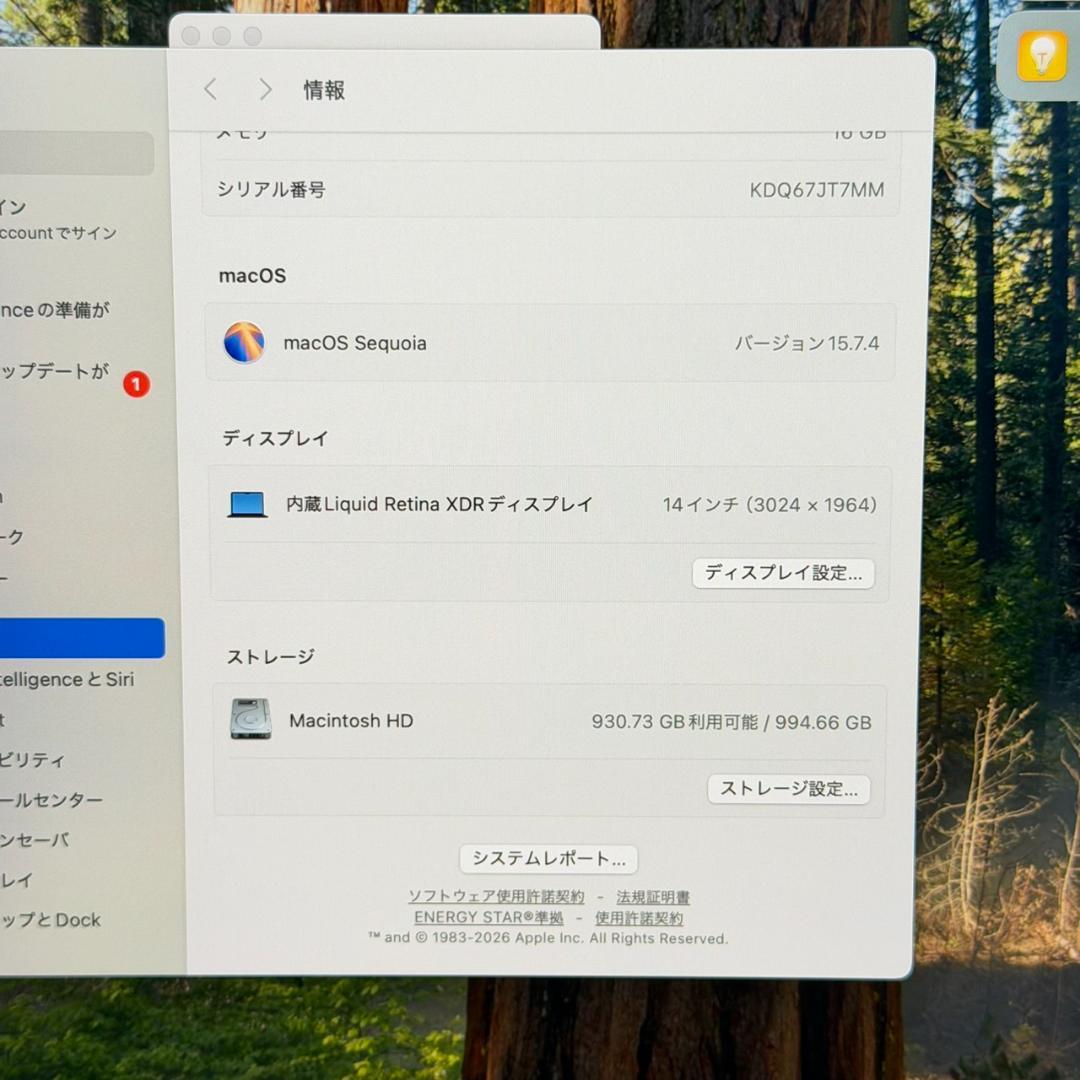Click the macOS Sequoia version icon
Image resolution: width=1080 pixels, height=1080 pixels.
point(245,343)
